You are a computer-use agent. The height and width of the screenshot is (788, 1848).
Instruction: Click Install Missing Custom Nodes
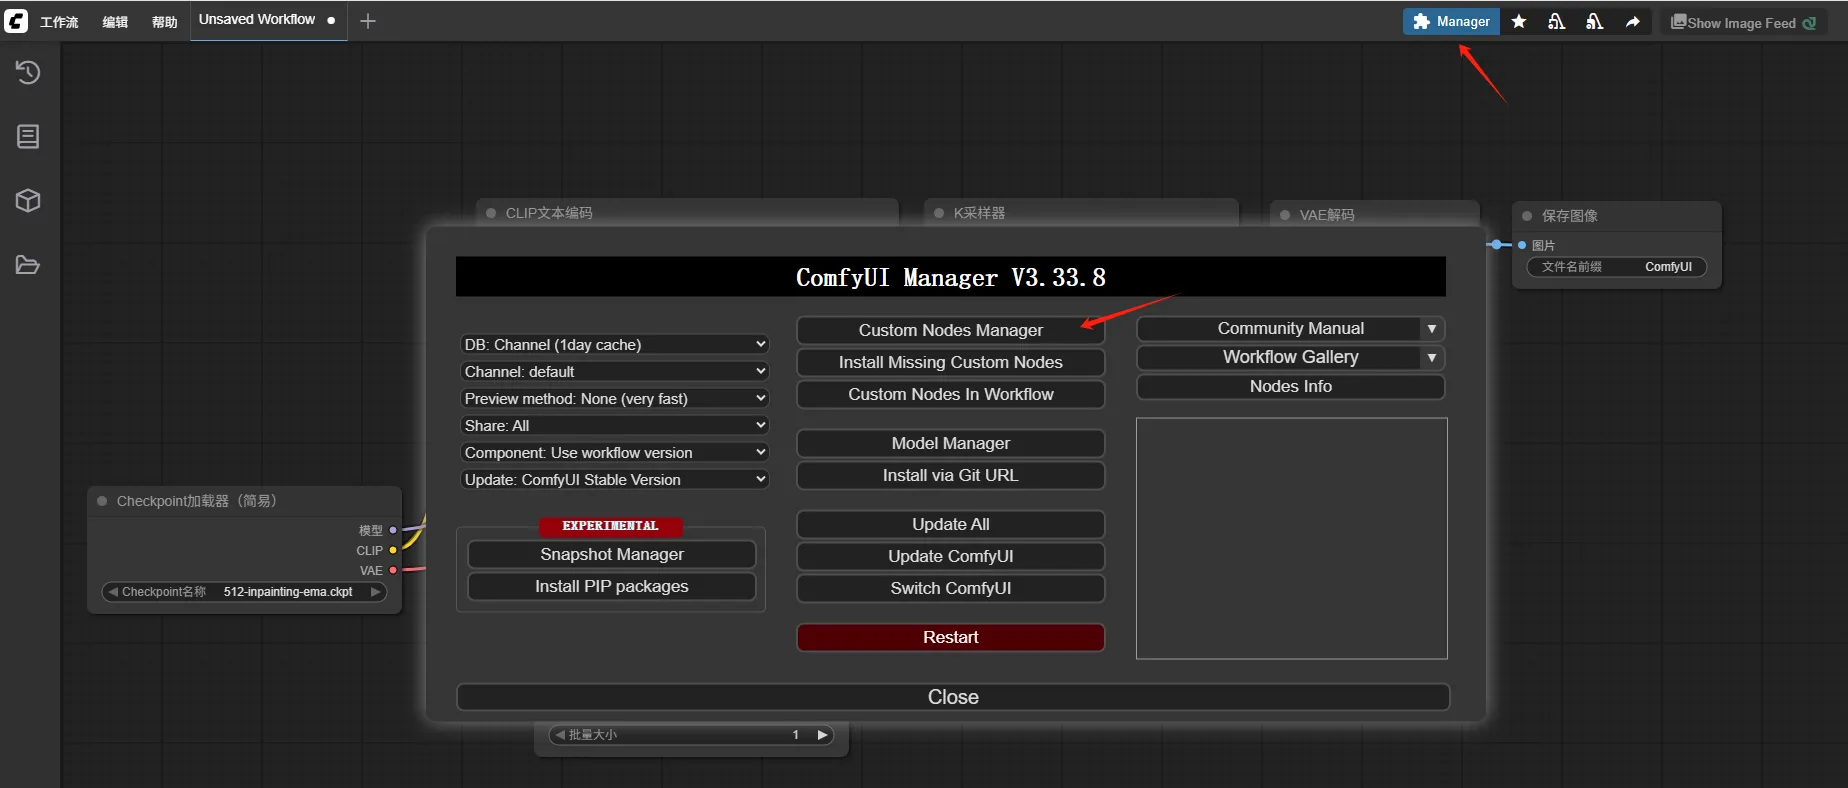tap(951, 362)
